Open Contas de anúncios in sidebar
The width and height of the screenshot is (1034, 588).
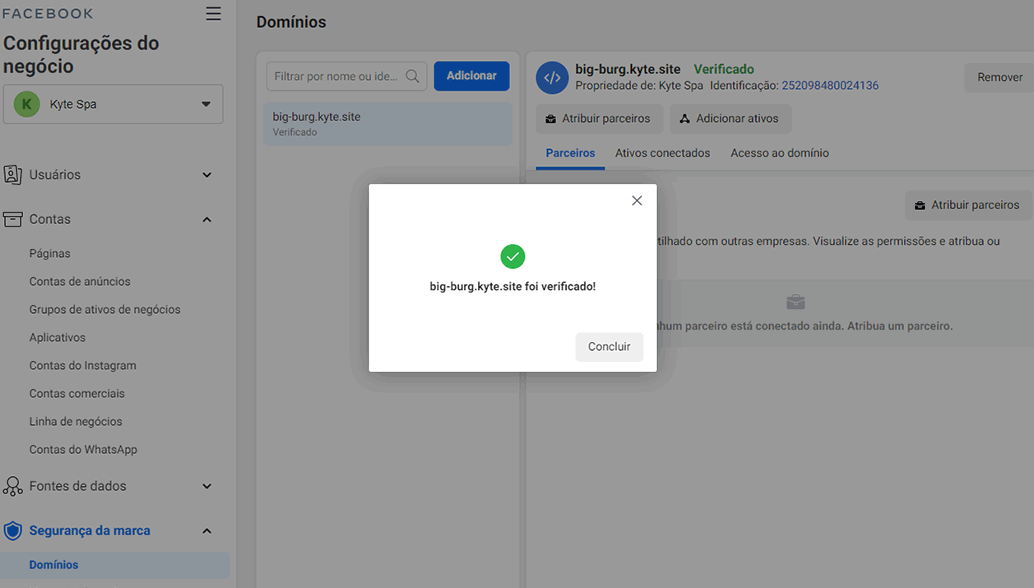coord(80,281)
